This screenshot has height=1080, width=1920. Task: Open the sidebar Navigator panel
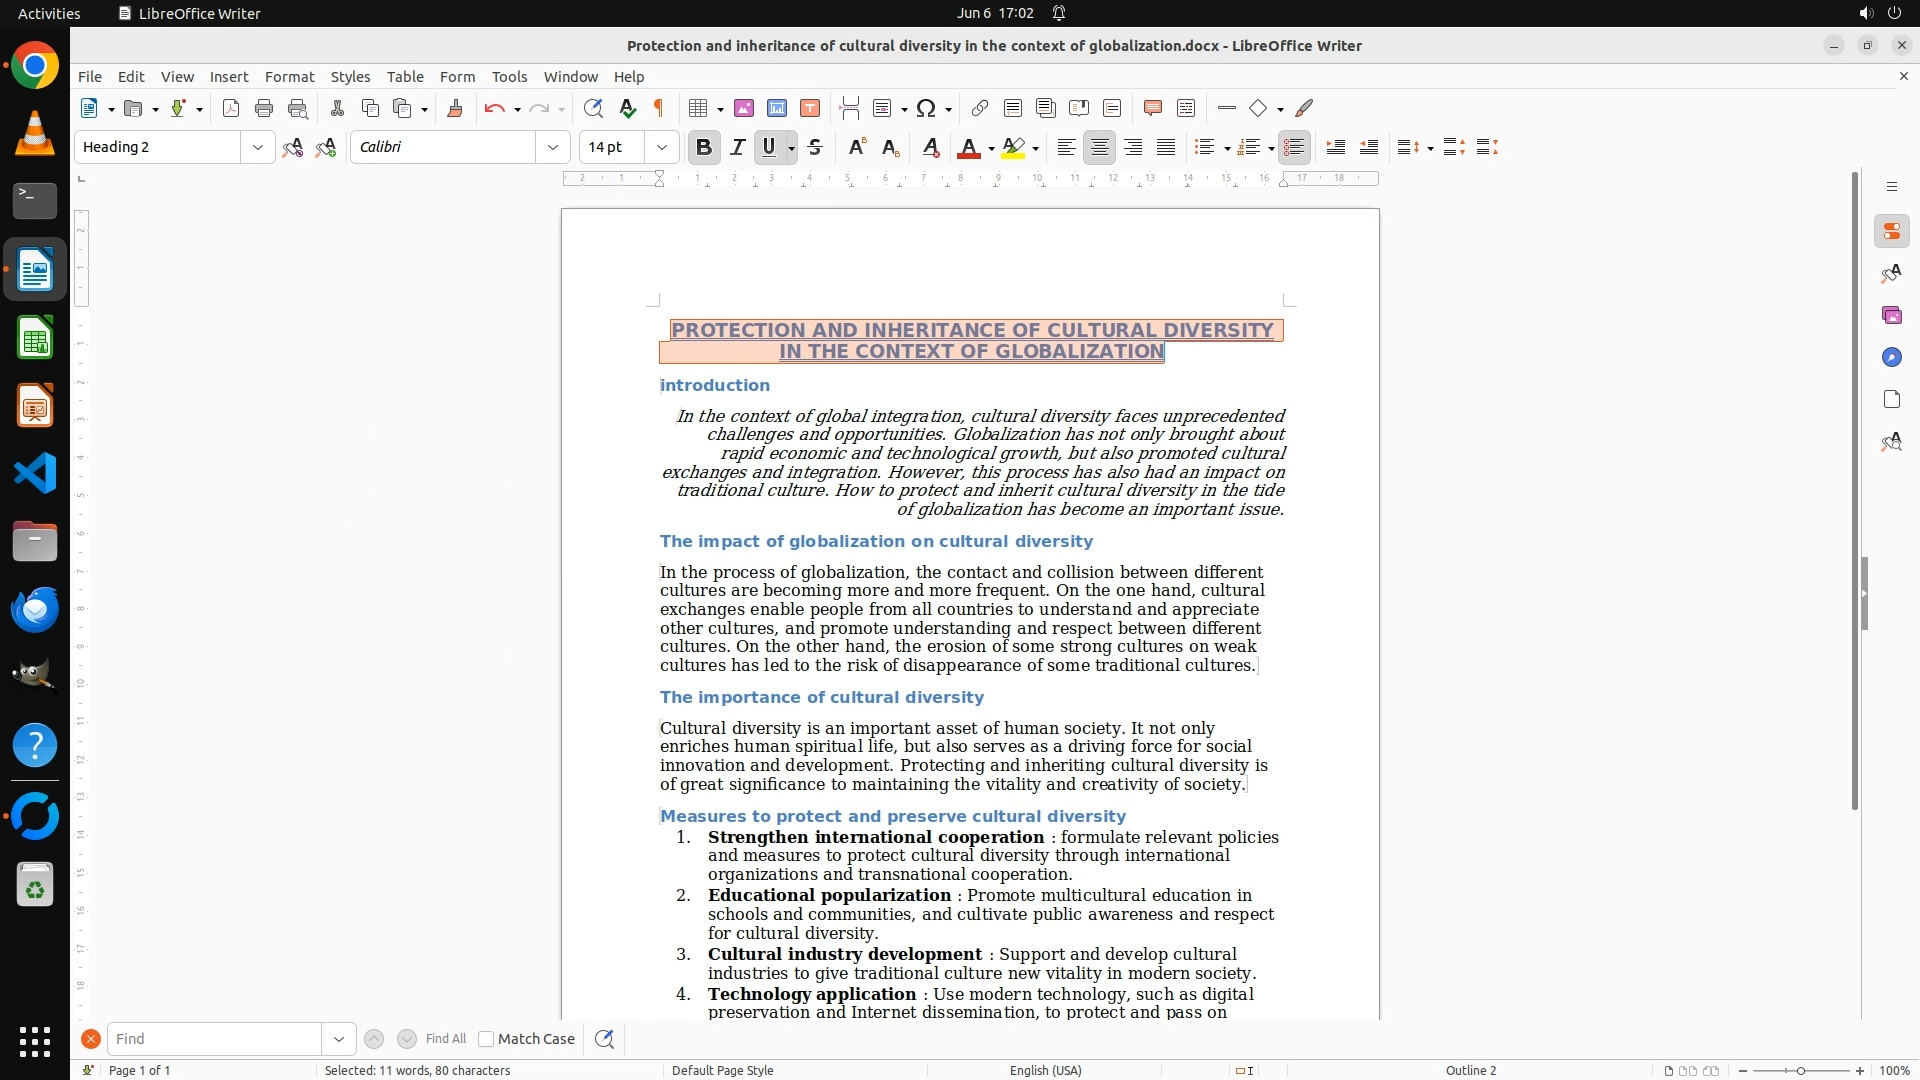click(x=1891, y=357)
